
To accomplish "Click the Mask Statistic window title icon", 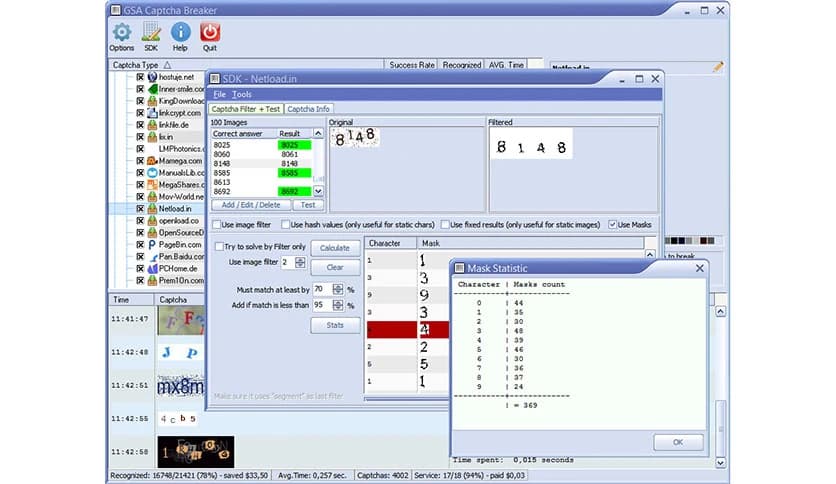I will [460, 268].
